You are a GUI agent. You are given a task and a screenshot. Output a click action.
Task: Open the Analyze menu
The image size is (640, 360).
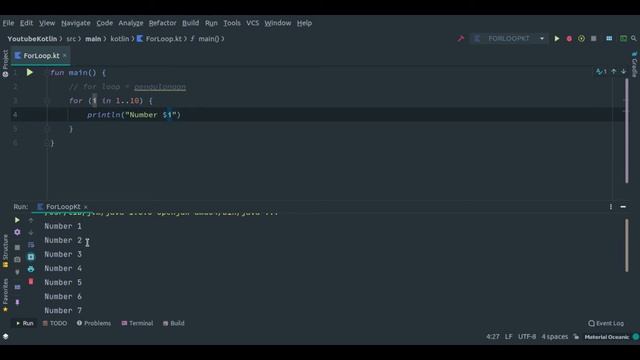131,23
